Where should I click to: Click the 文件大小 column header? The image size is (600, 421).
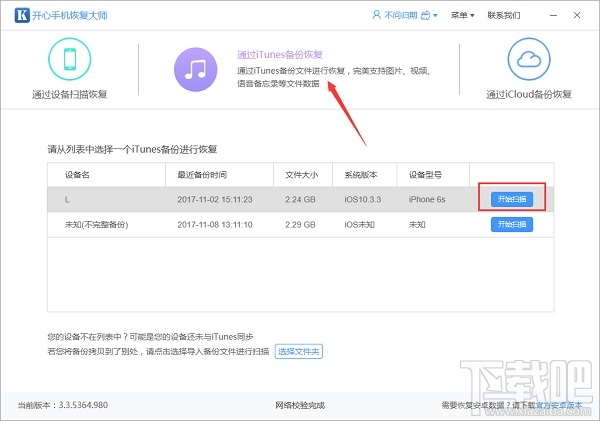click(x=302, y=175)
